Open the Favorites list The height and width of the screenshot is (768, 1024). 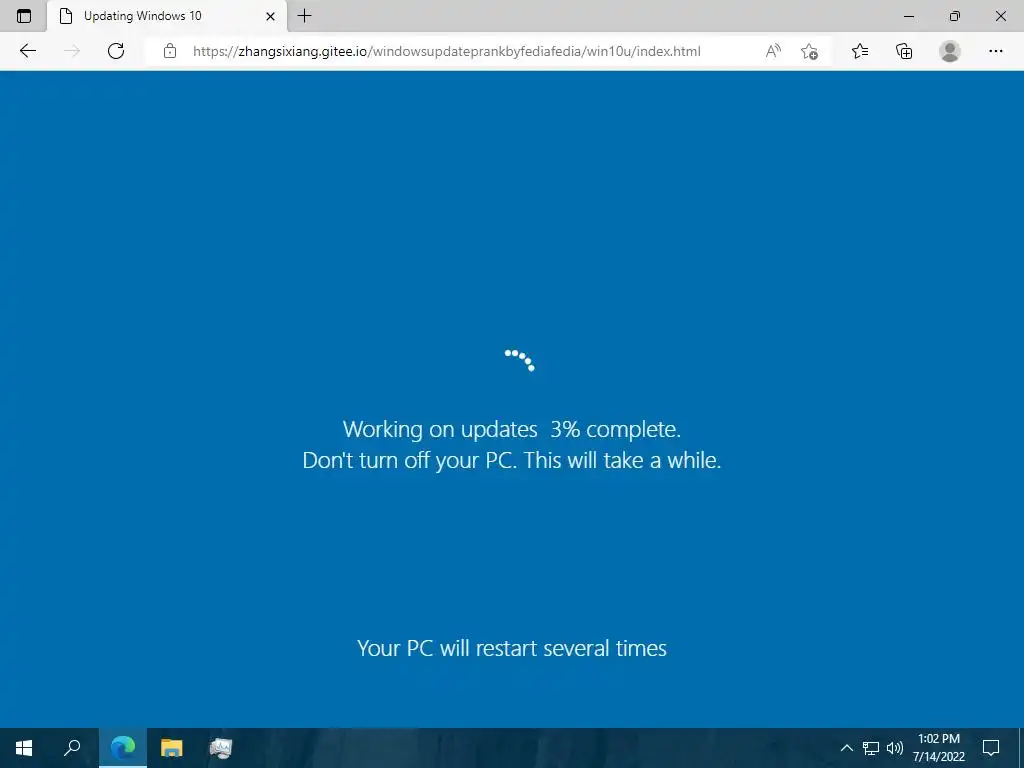[860, 51]
